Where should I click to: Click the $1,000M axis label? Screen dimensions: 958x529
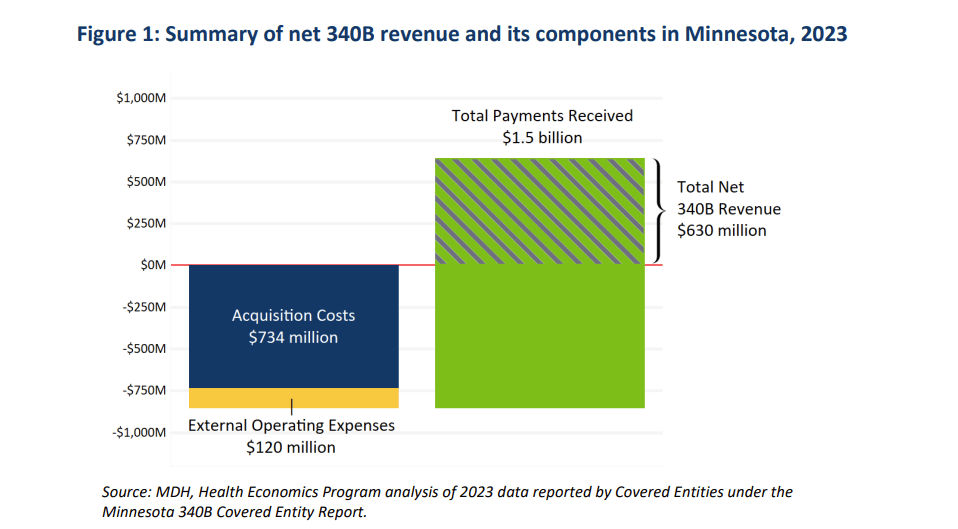point(141,98)
